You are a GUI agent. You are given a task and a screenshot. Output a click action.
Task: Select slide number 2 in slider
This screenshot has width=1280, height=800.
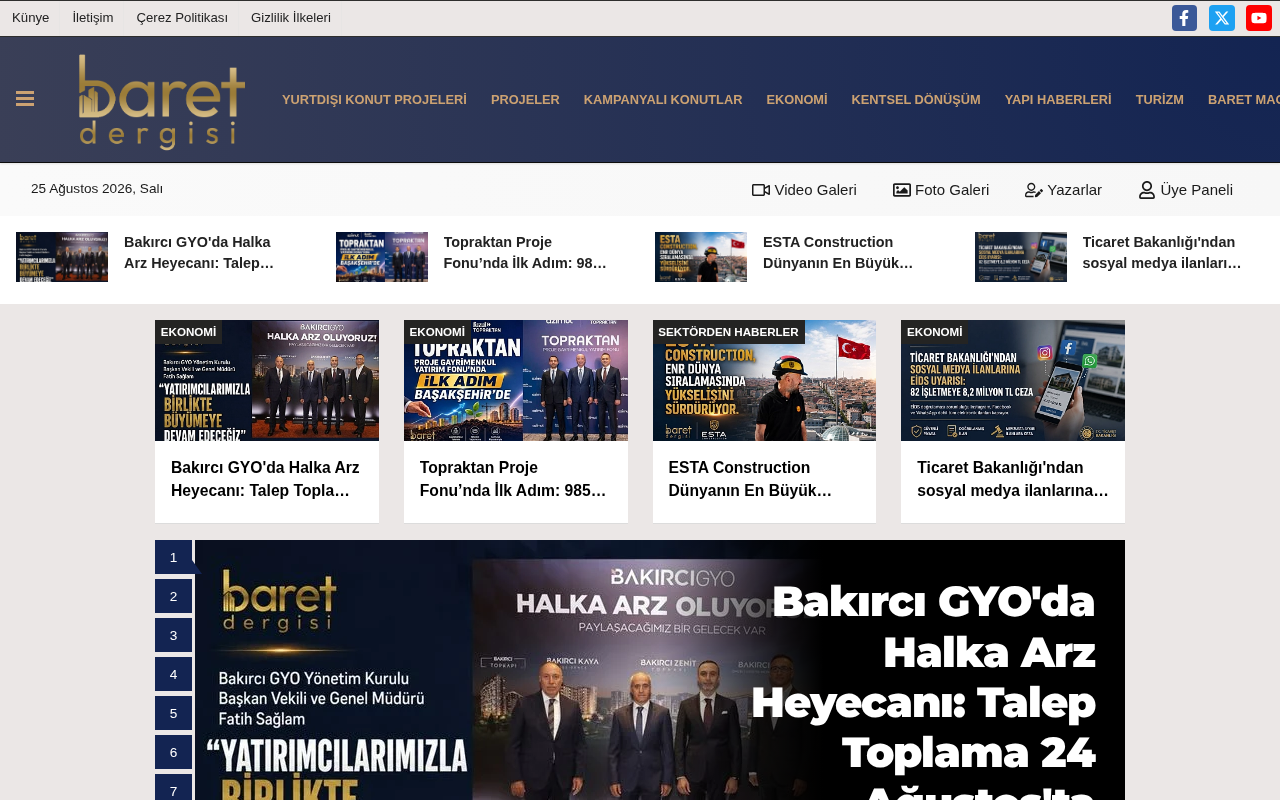click(173, 596)
